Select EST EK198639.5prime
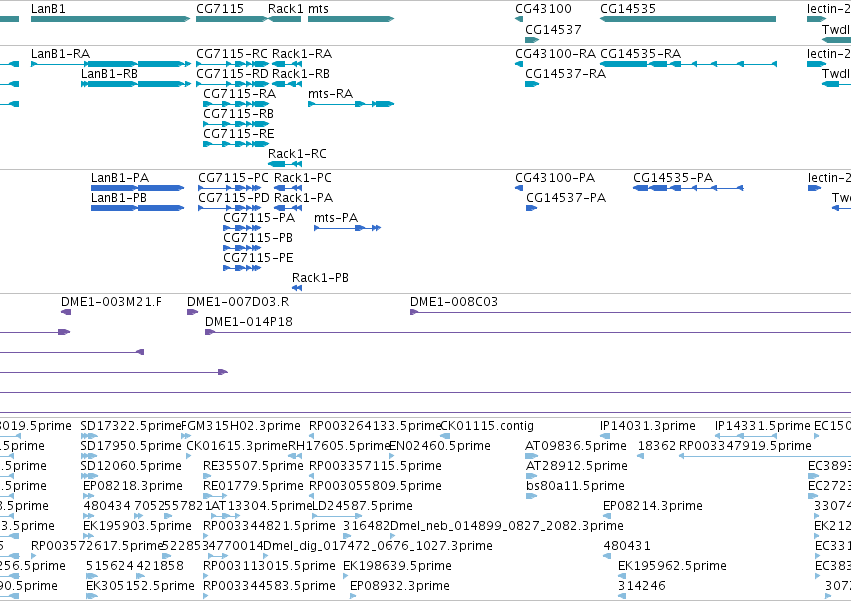This screenshot has width=851, height=601. click(347, 577)
